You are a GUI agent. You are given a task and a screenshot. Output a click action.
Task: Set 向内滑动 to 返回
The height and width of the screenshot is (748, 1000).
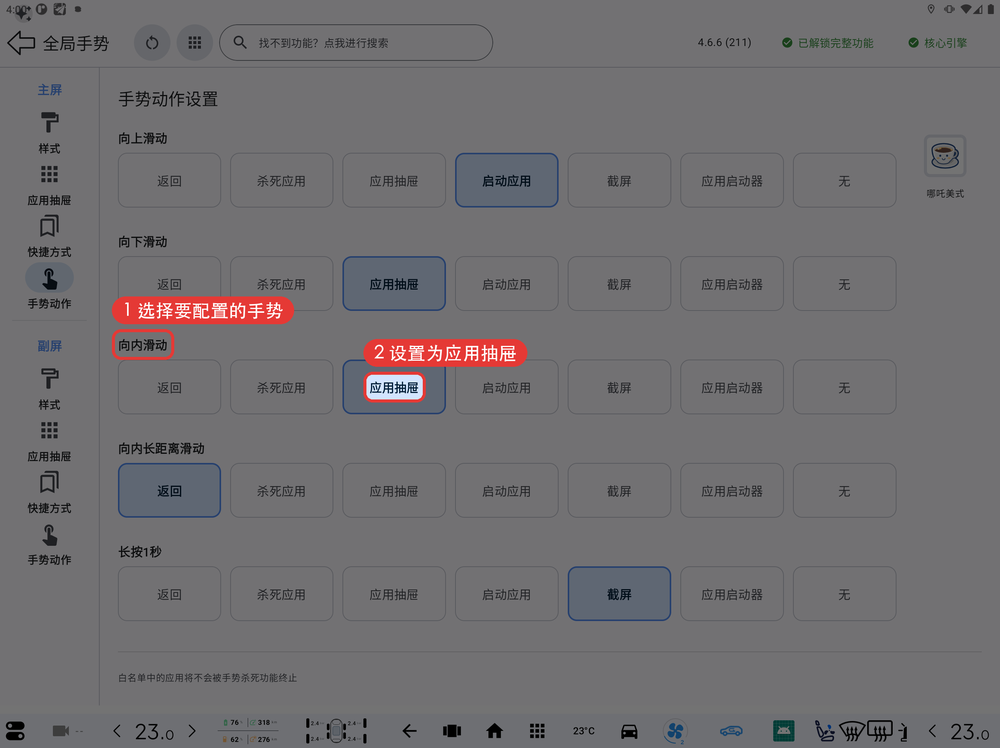(x=169, y=387)
